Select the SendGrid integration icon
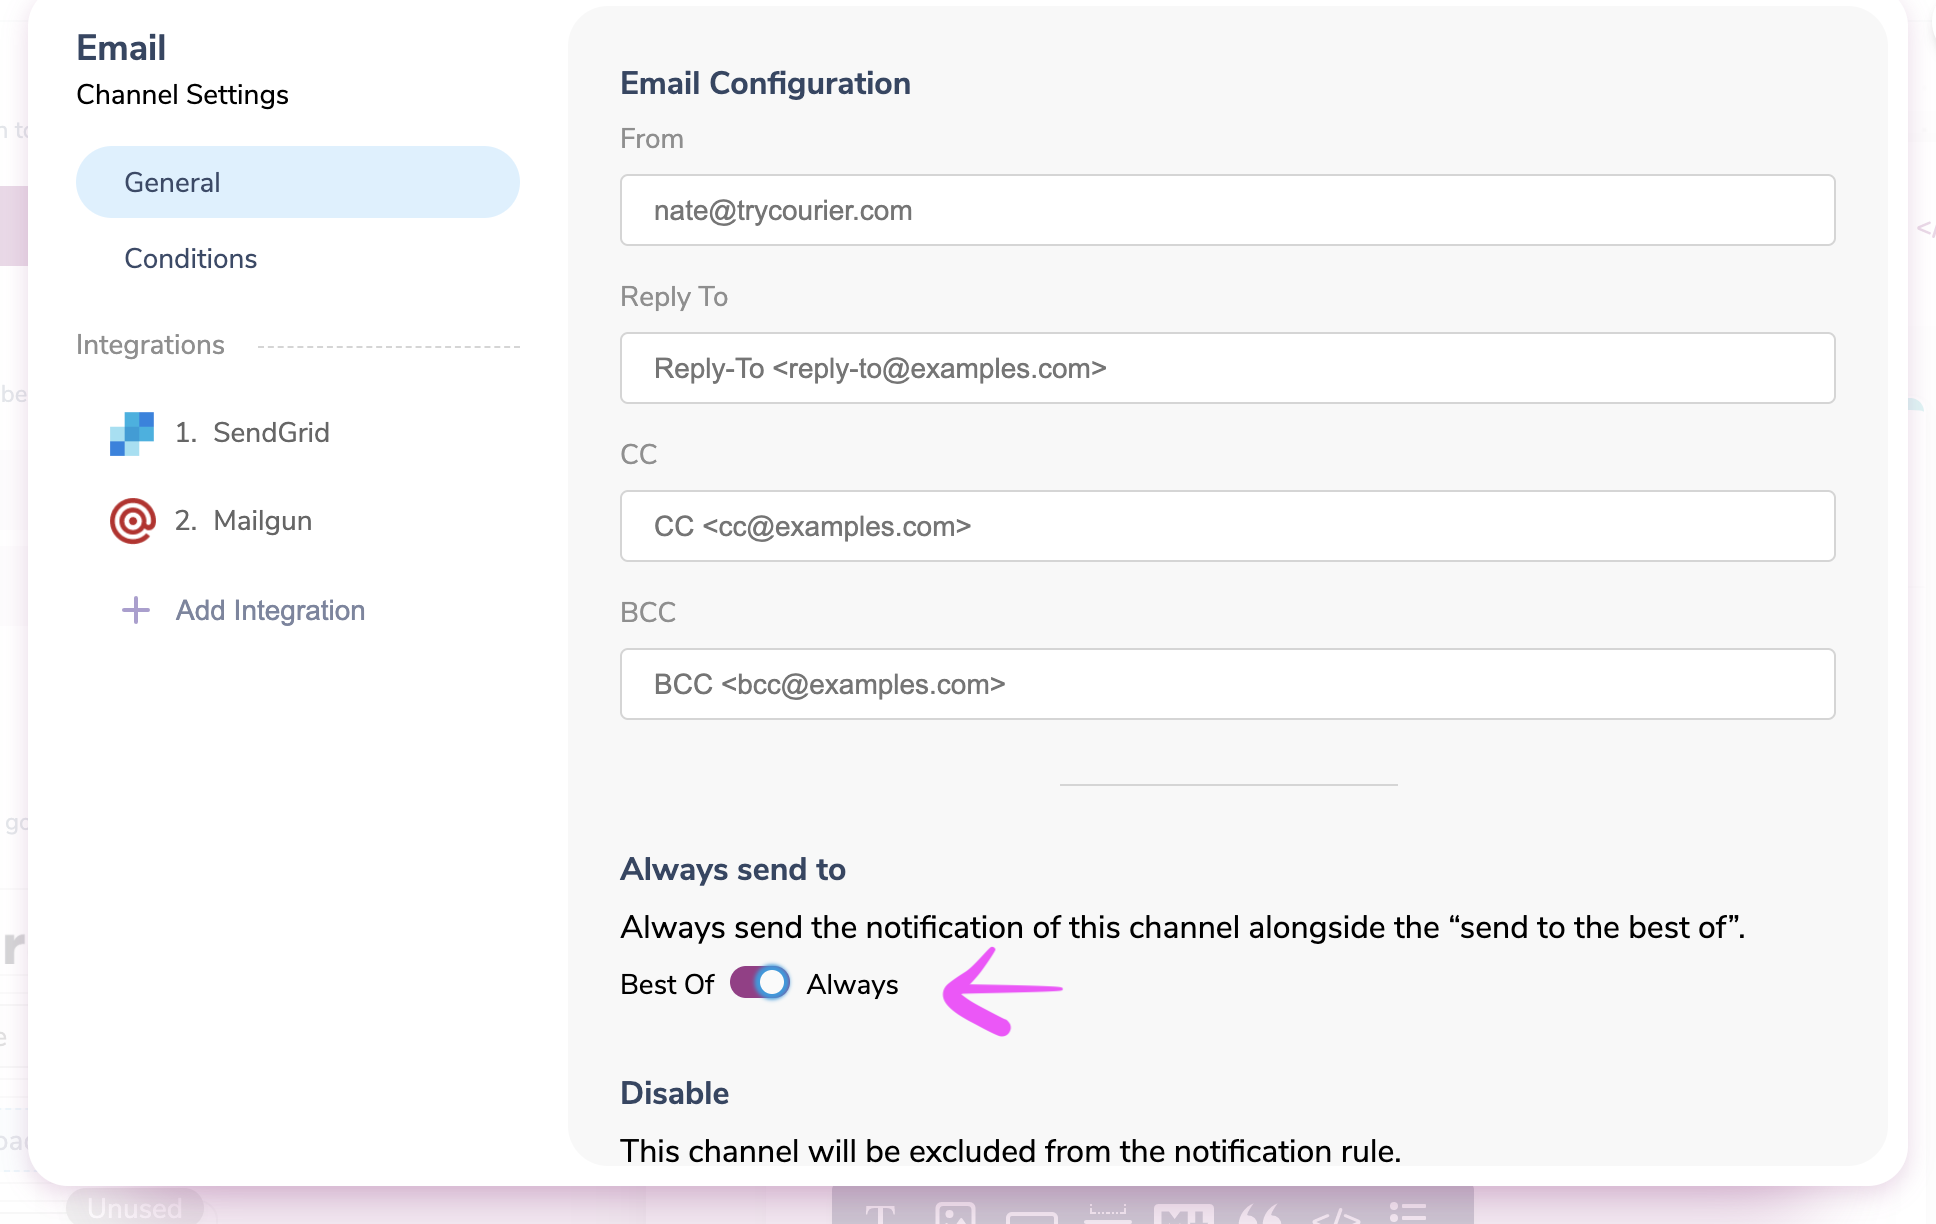This screenshot has height=1224, width=1936. click(132, 433)
